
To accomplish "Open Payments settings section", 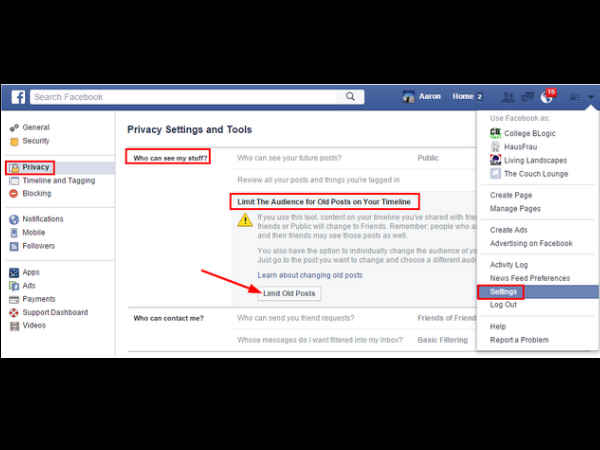I will pyautogui.click(x=39, y=299).
